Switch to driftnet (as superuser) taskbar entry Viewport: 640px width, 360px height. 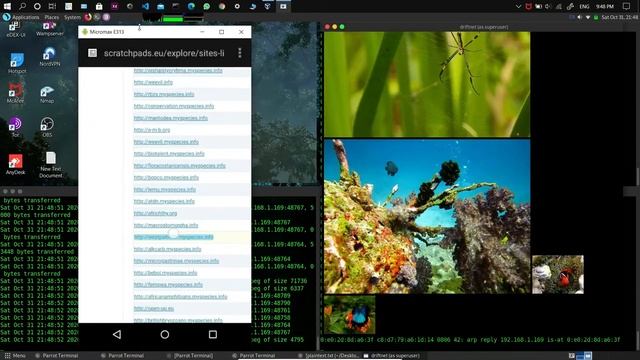coord(392,356)
